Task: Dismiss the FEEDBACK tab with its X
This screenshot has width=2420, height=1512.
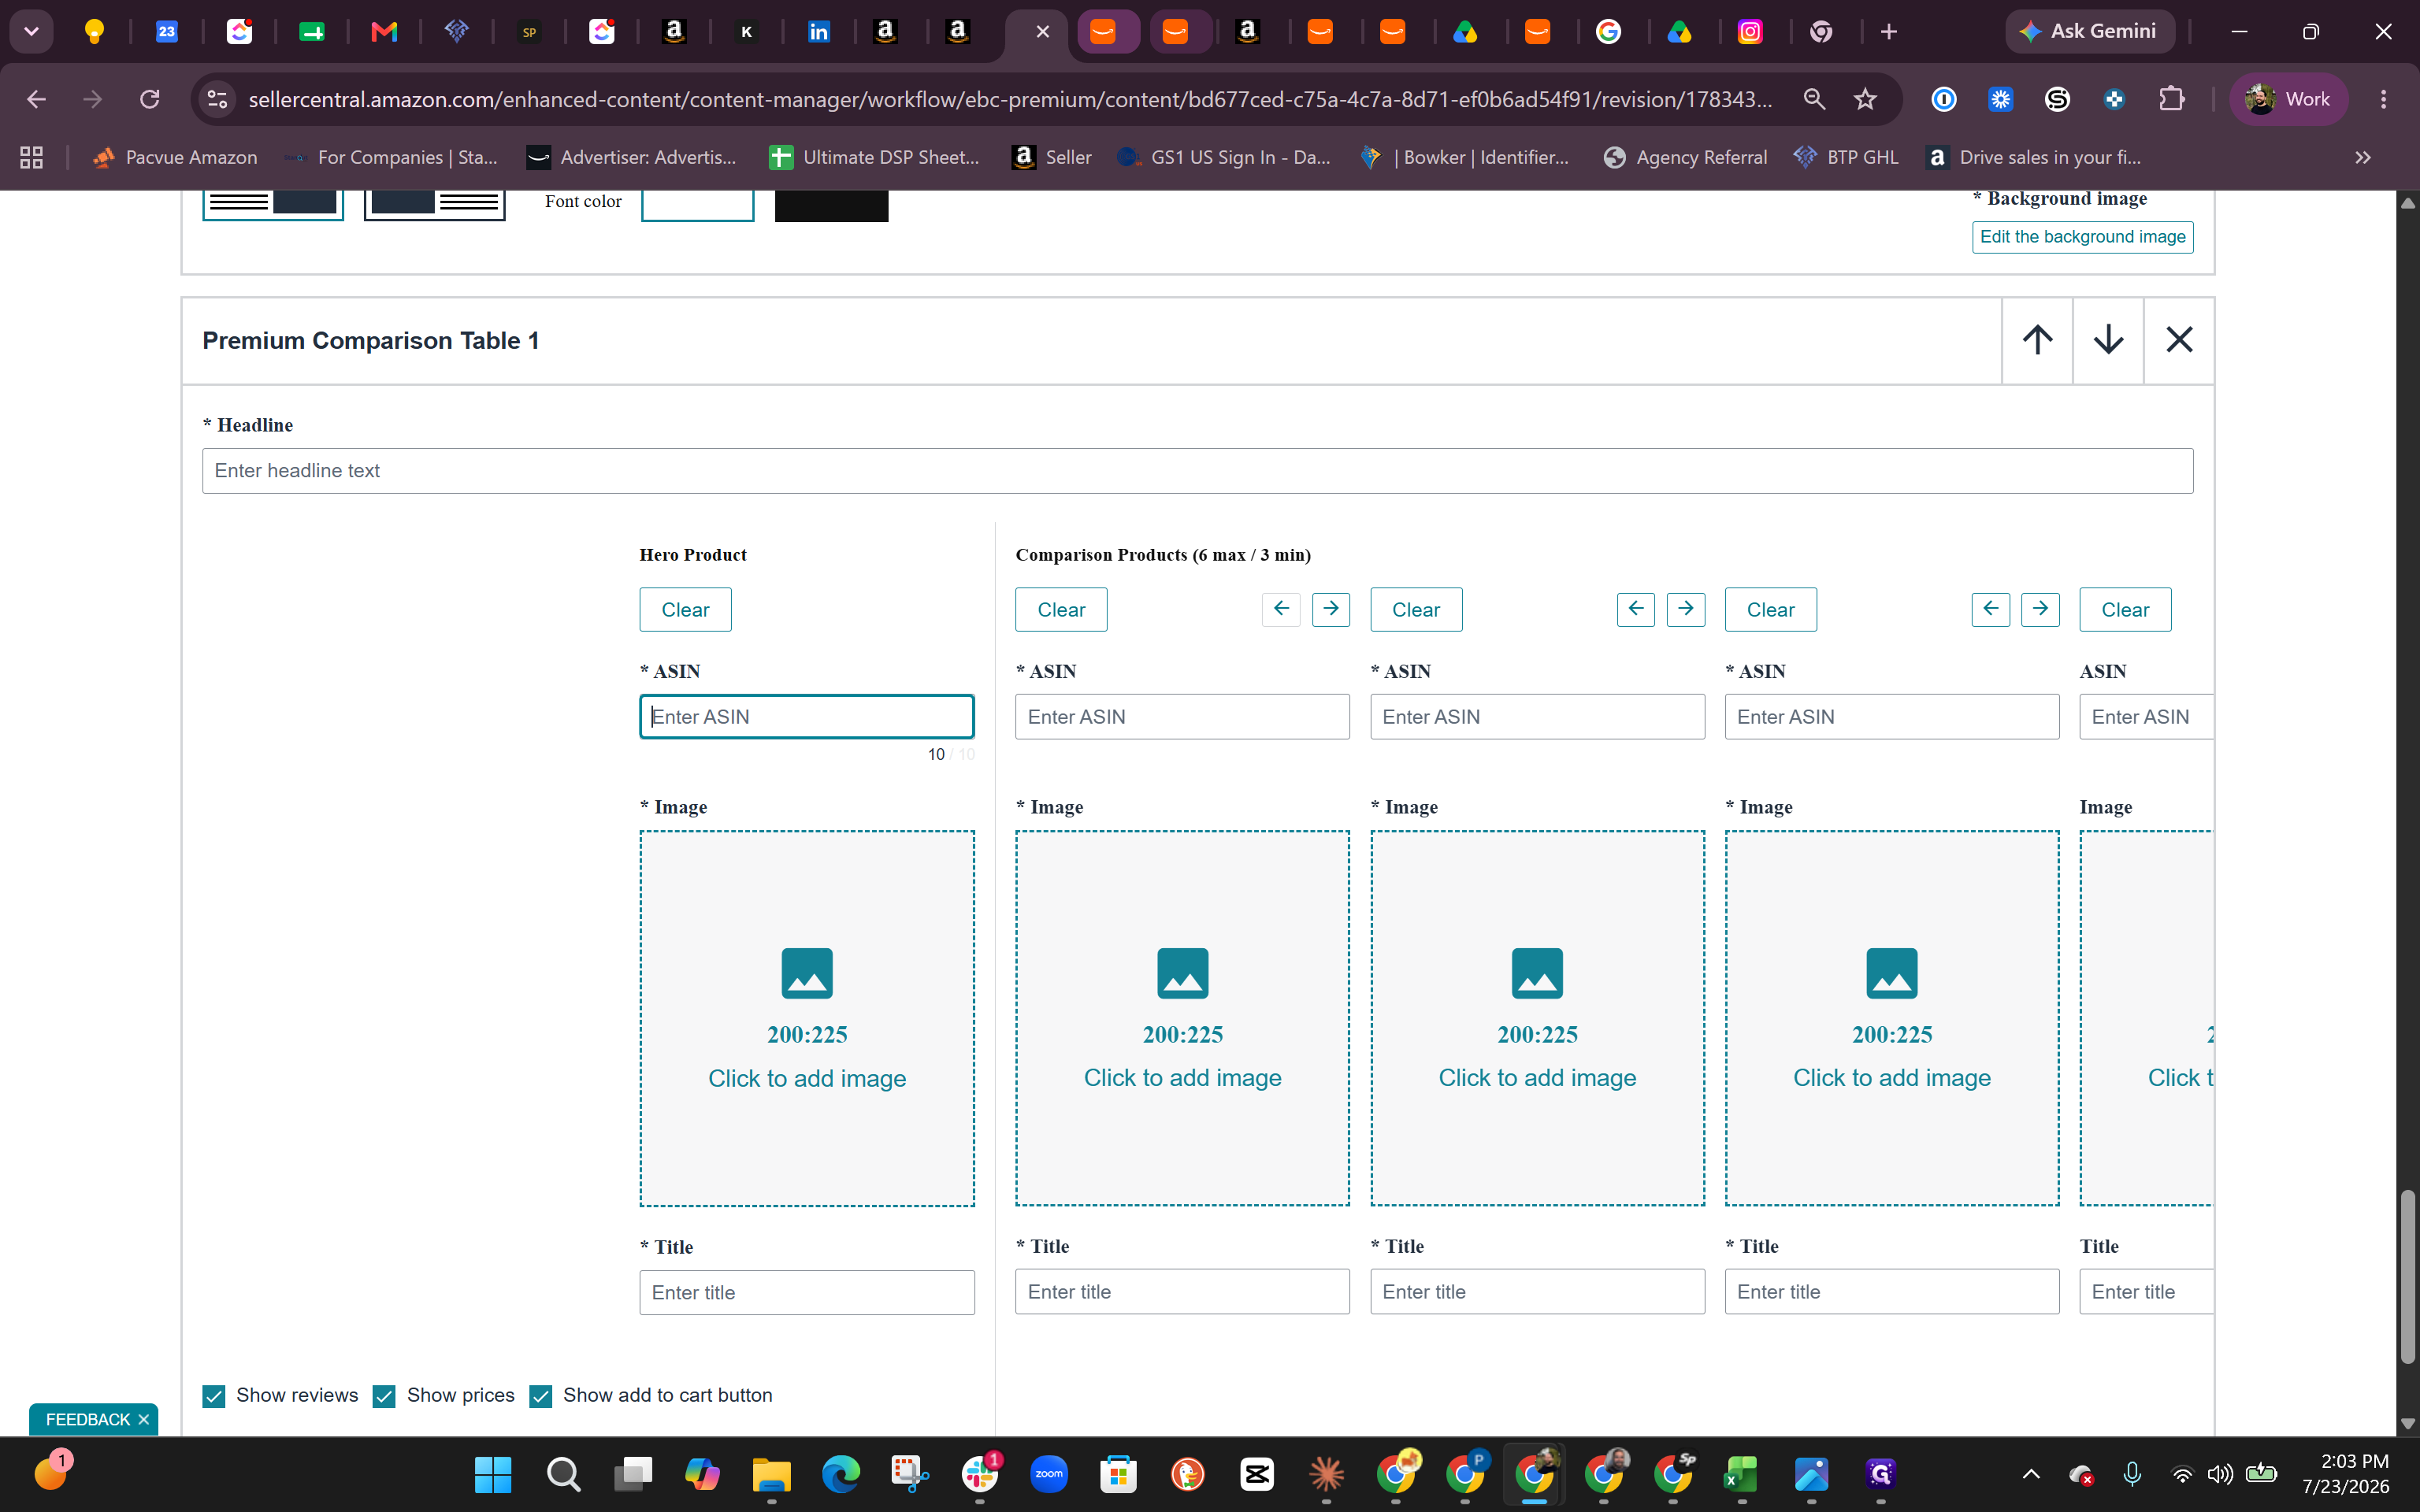Action: [144, 1420]
